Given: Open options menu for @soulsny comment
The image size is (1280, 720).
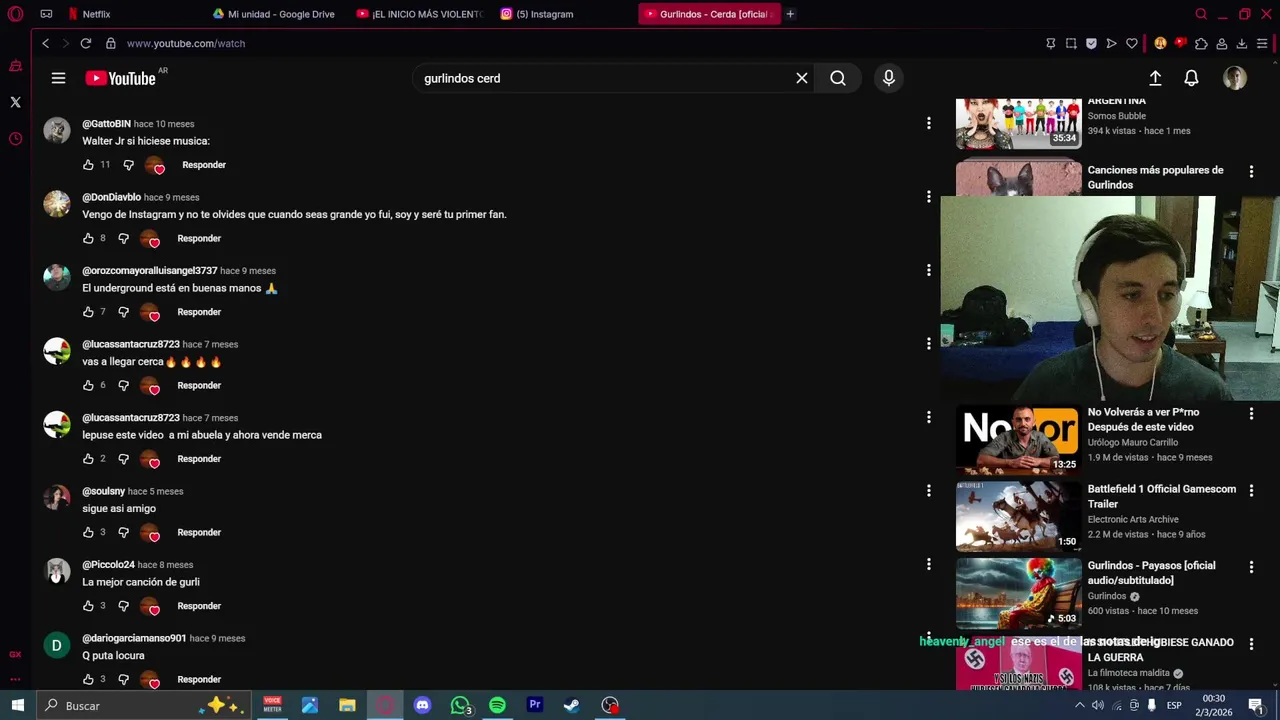Looking at the screenshot, I should [928, 491].
